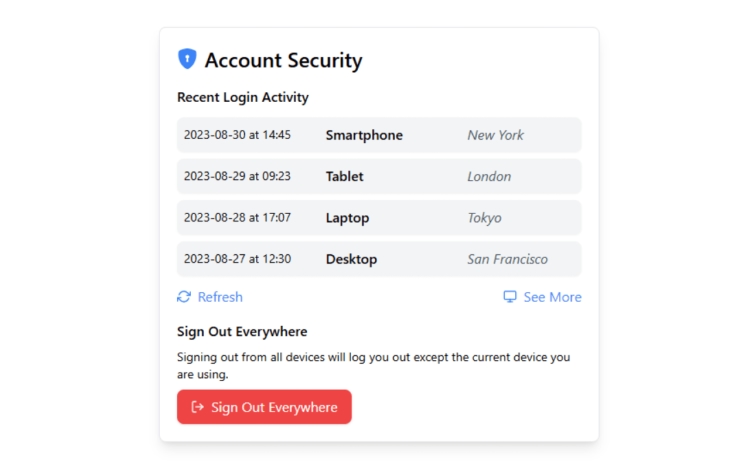Select the Tablet login entry
The image size is (750, 469).
point(379,176)
